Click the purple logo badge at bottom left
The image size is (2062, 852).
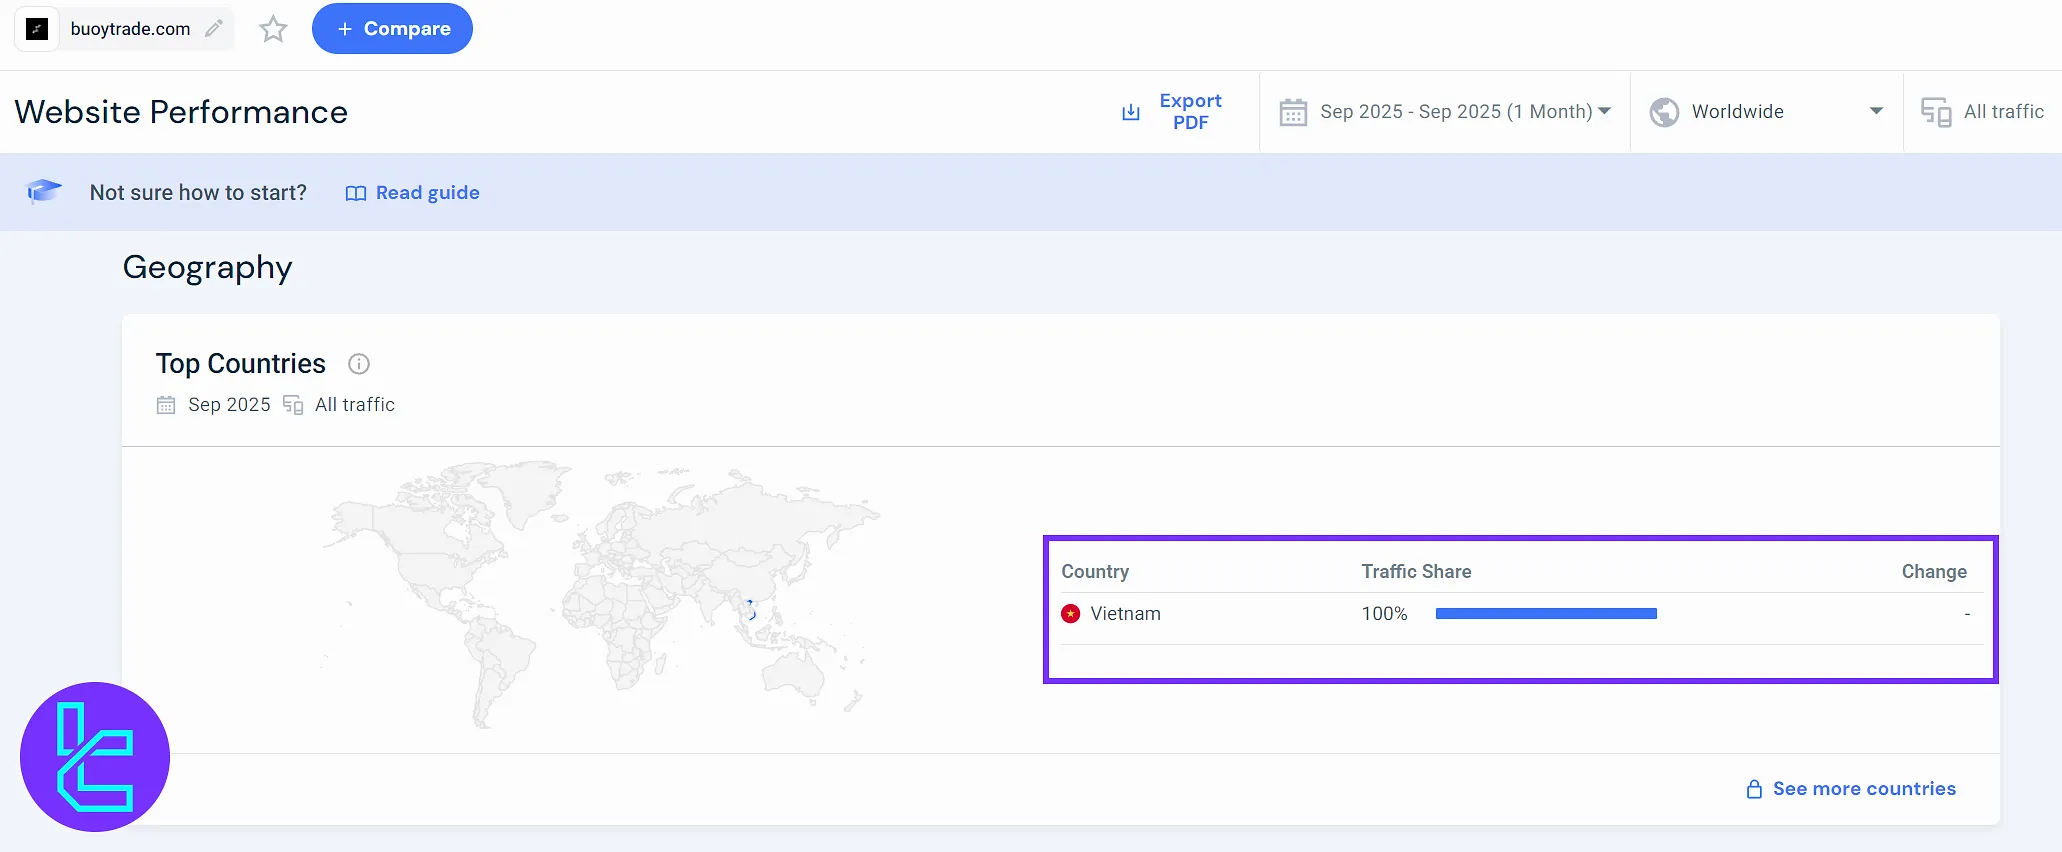(x=95, y=757)
